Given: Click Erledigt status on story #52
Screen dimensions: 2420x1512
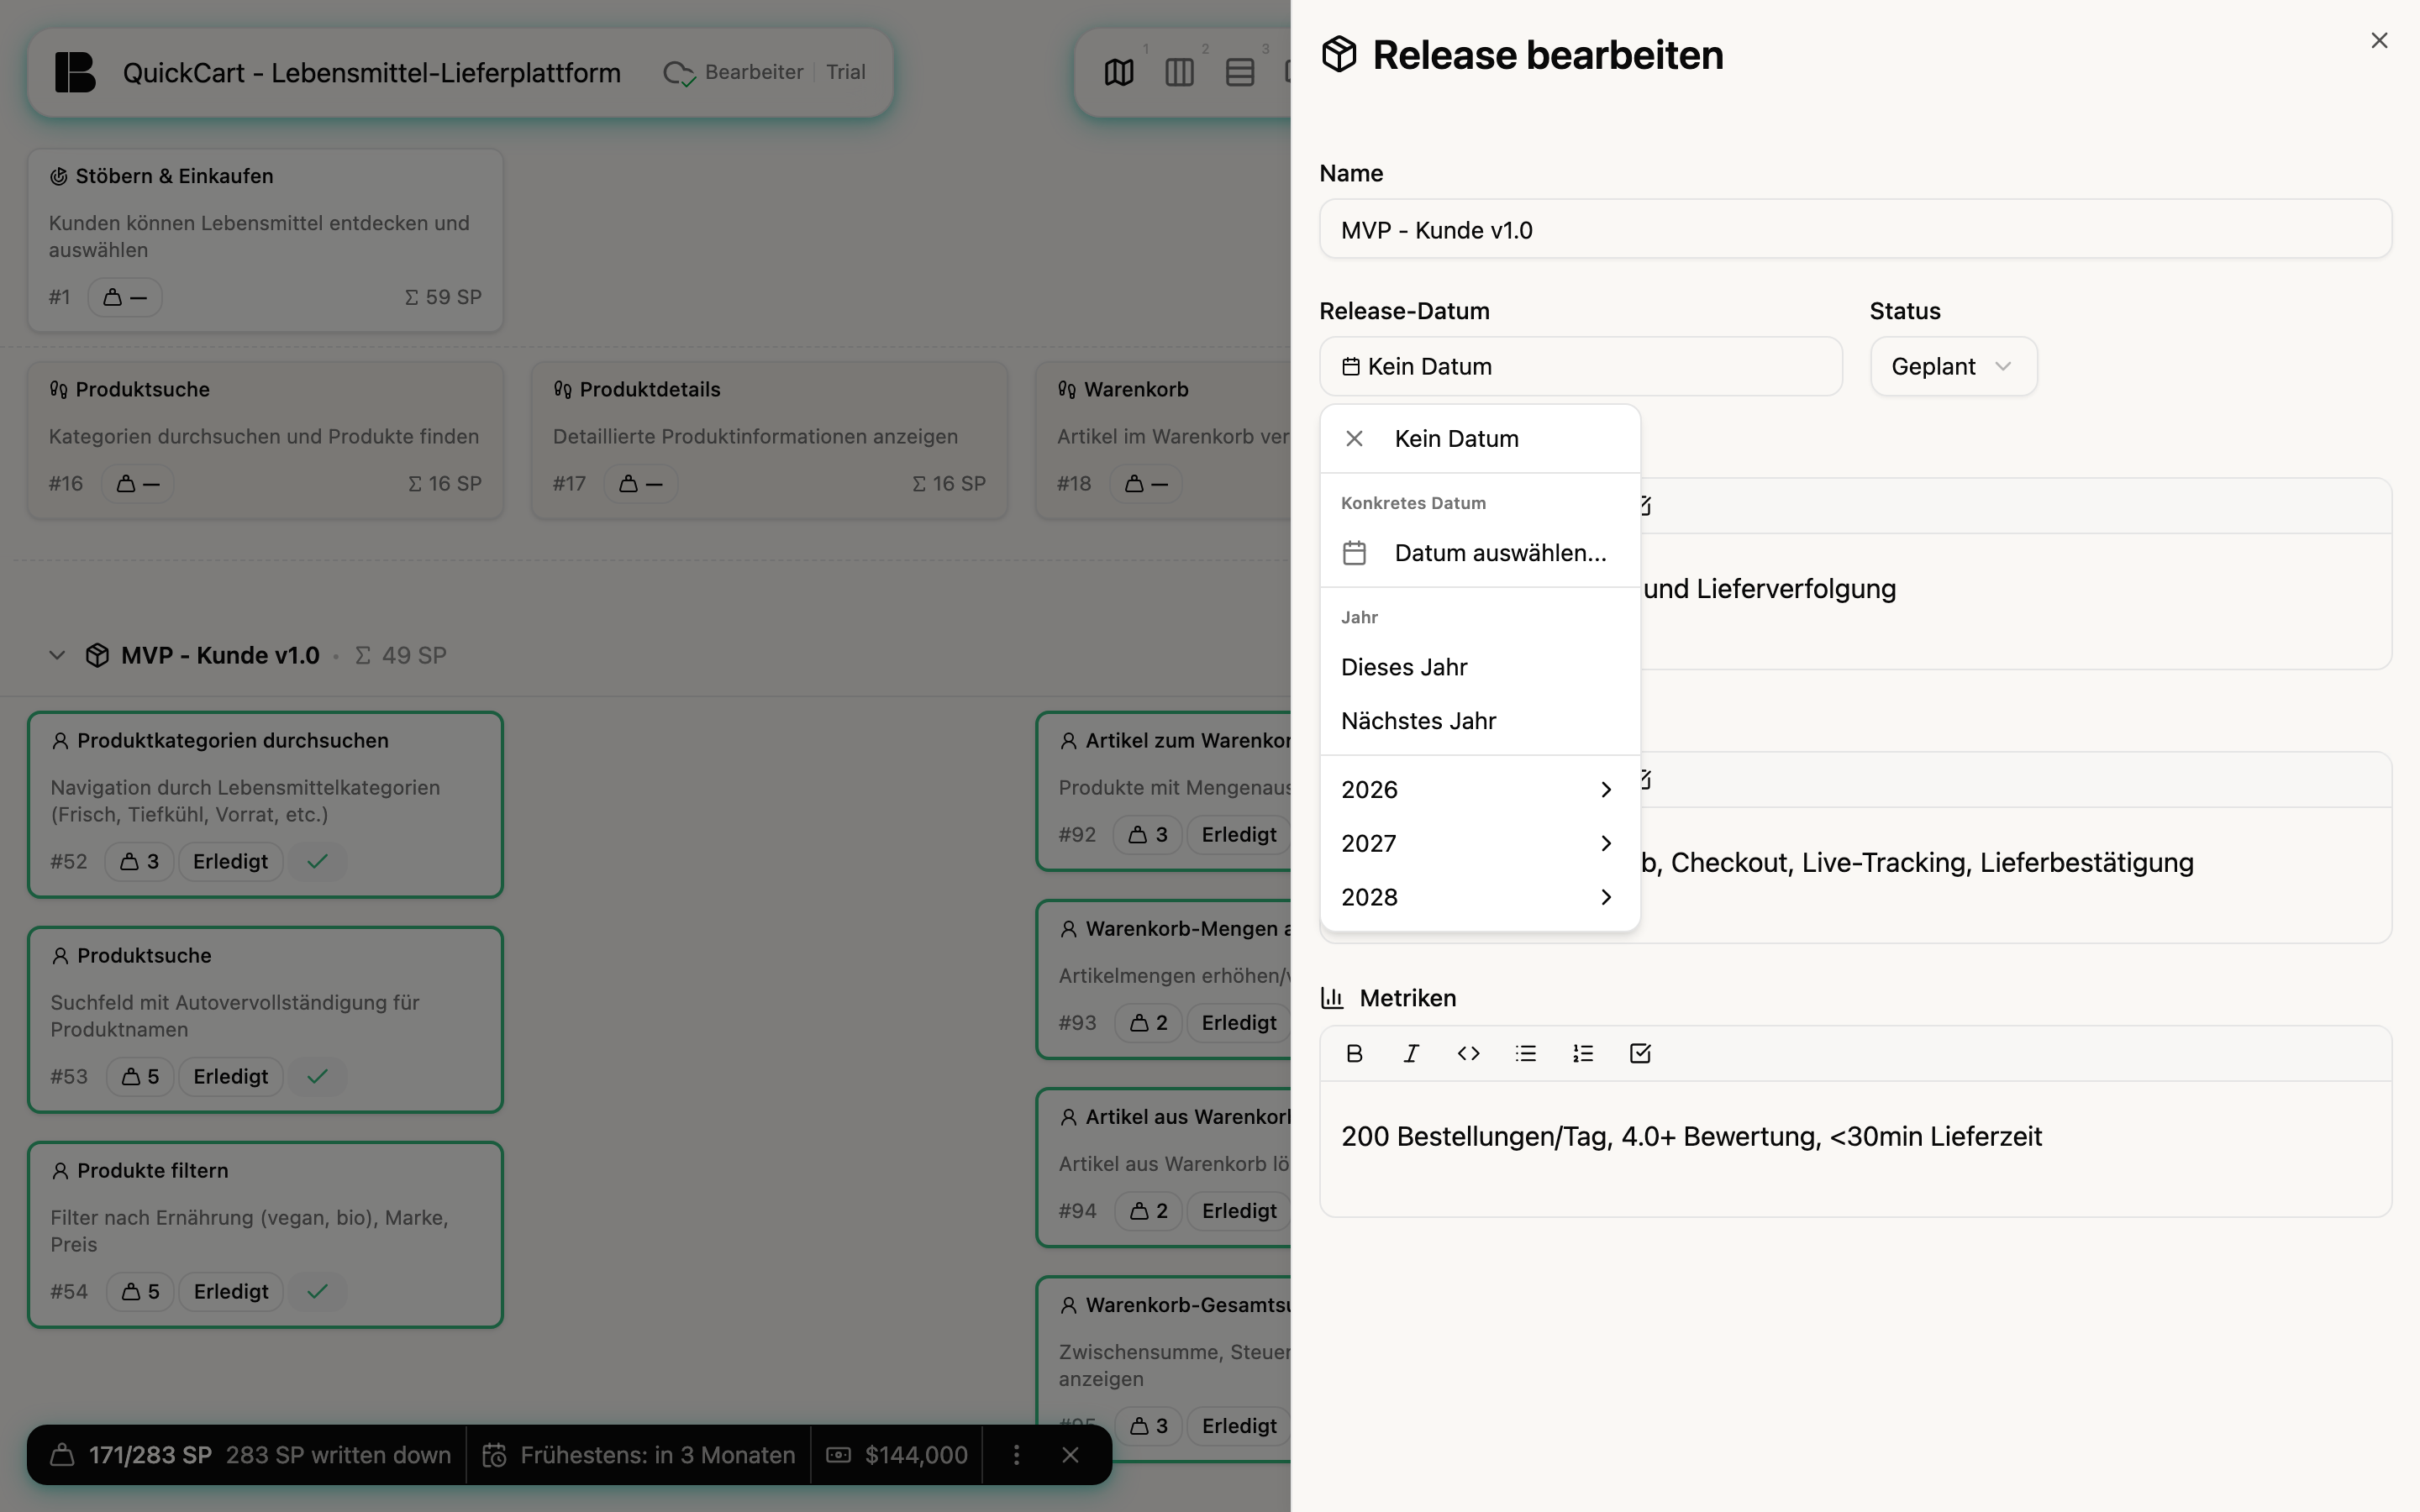Looking at the screenshot, I should tap(230, 861).
